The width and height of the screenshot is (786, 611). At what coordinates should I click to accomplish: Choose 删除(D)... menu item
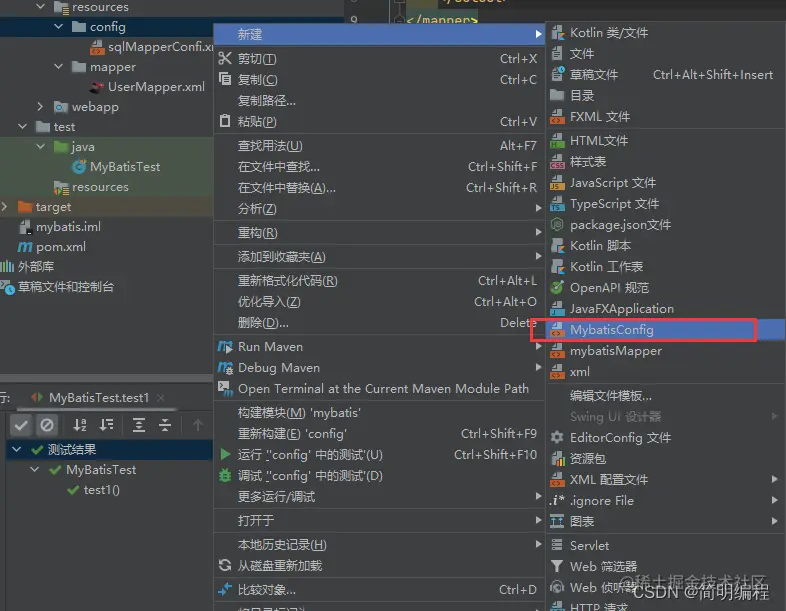tap(379, 323)
